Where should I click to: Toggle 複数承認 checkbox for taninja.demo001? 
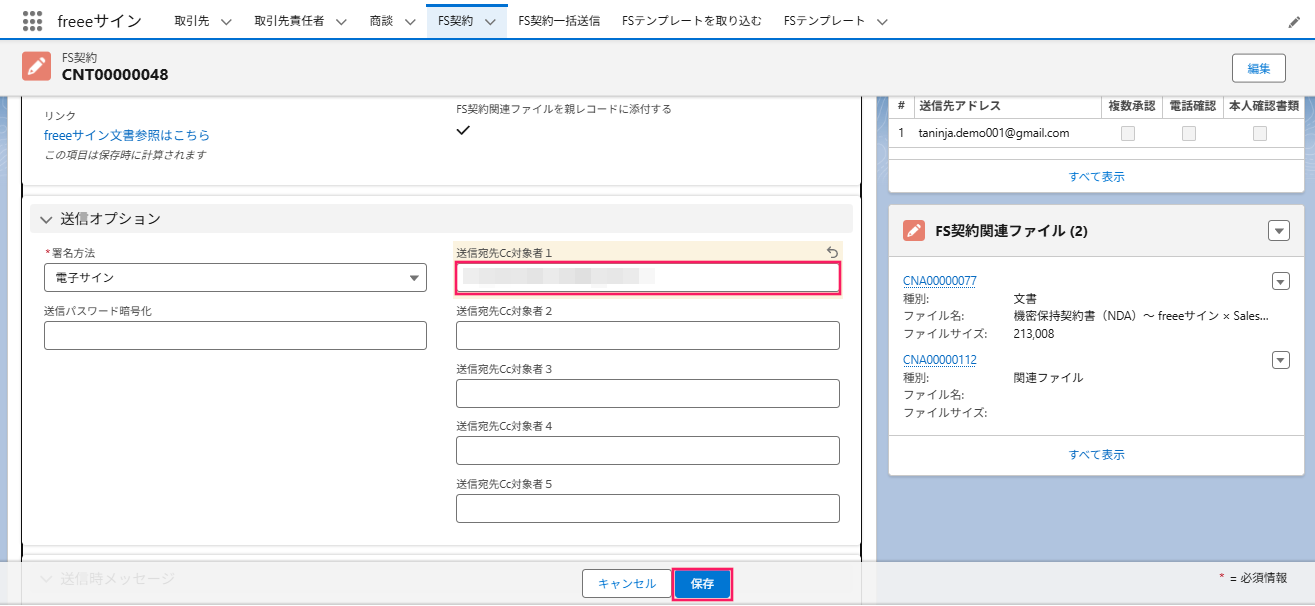click(1128, 133)
